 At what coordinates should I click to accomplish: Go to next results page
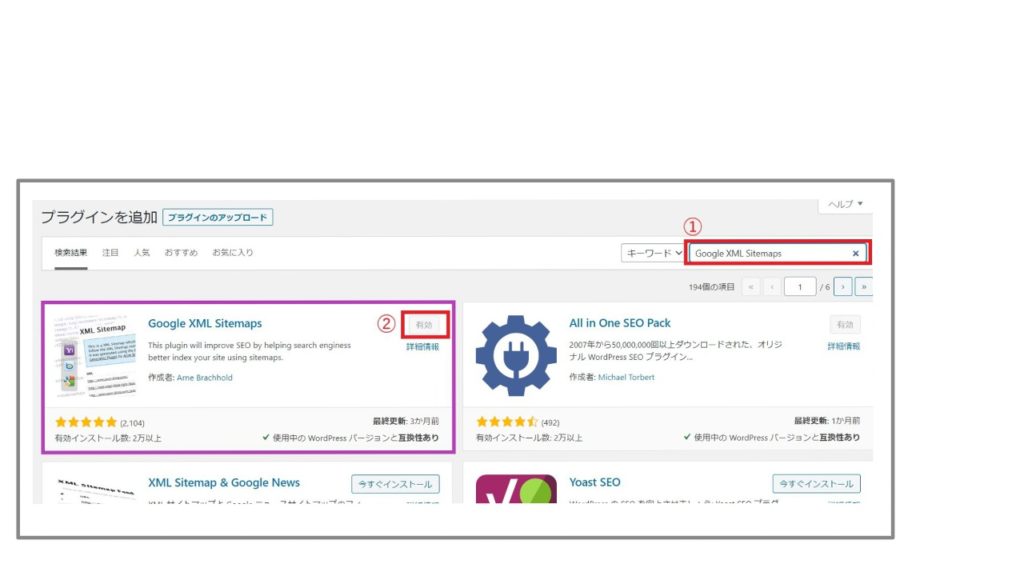(843, 287)
